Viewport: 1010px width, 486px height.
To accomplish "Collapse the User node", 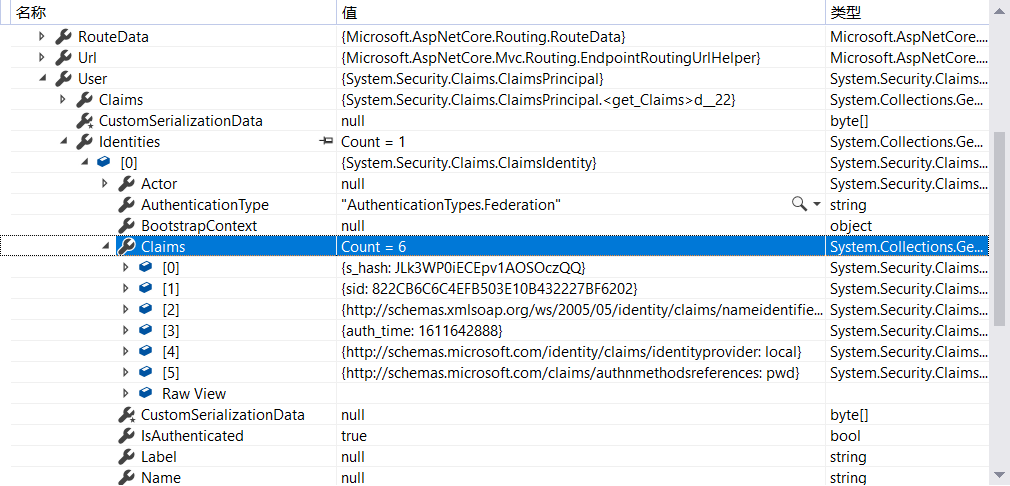I will click(43, 79).
